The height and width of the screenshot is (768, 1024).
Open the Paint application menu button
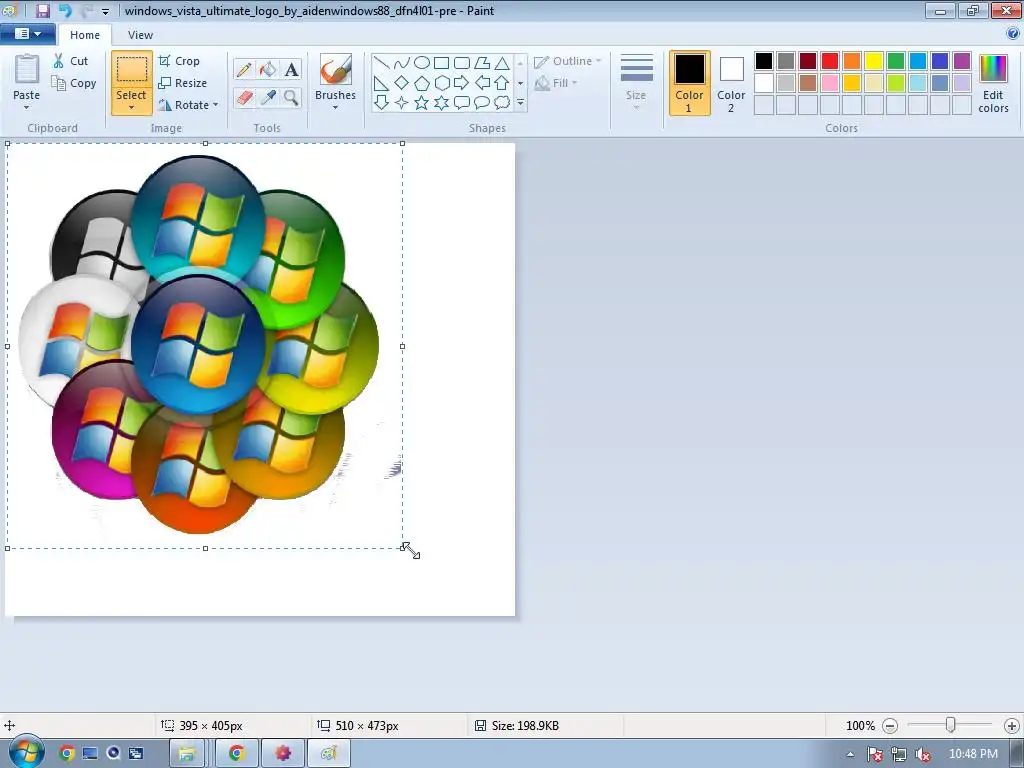27,34
